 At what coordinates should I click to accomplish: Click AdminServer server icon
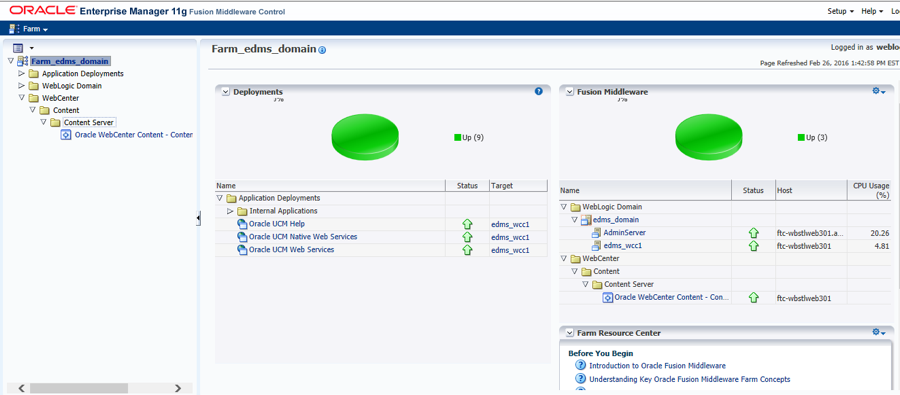[596, 233]
